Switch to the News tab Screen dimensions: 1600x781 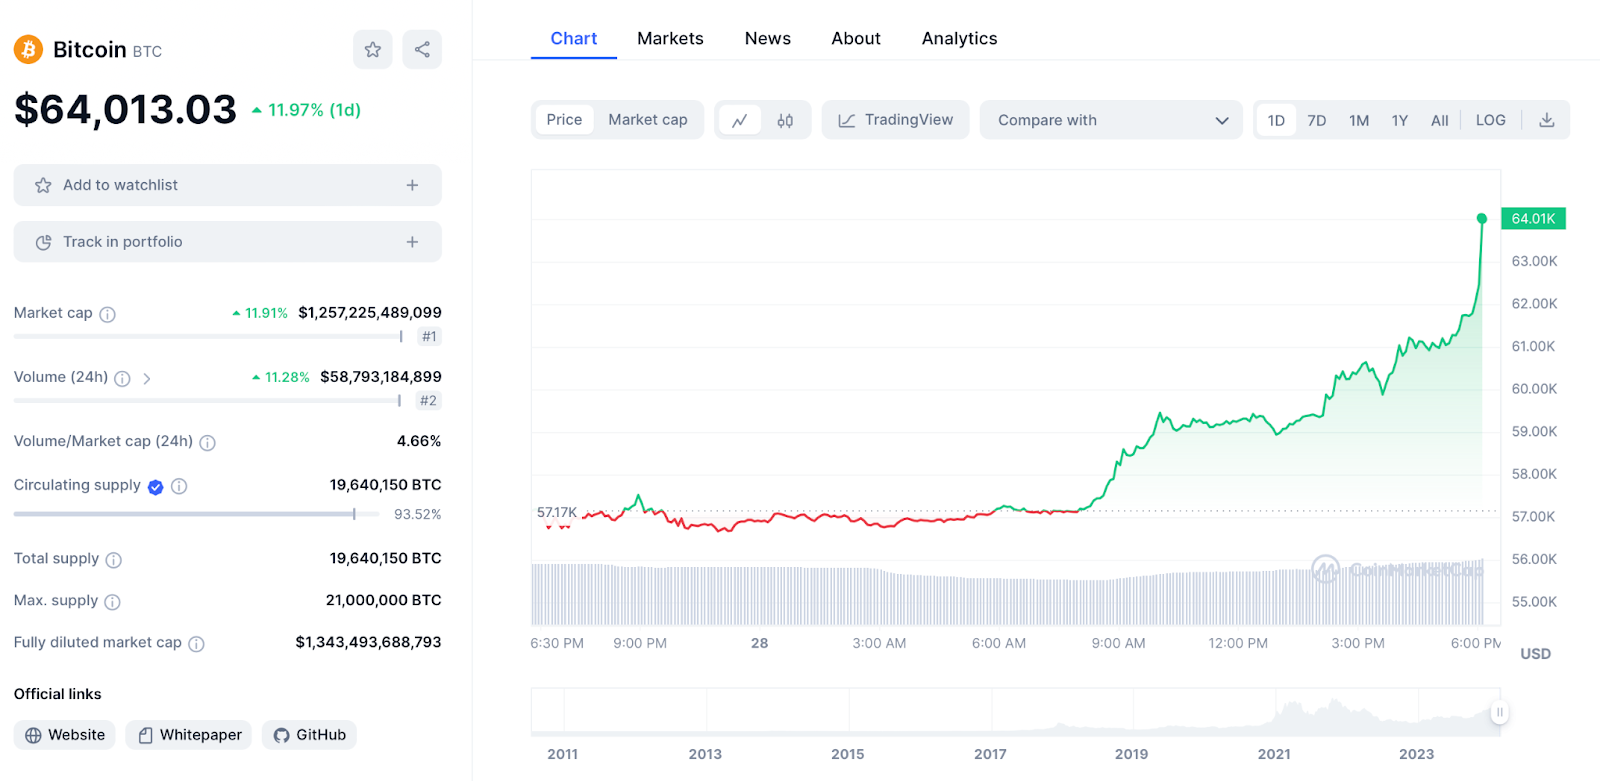768,38
